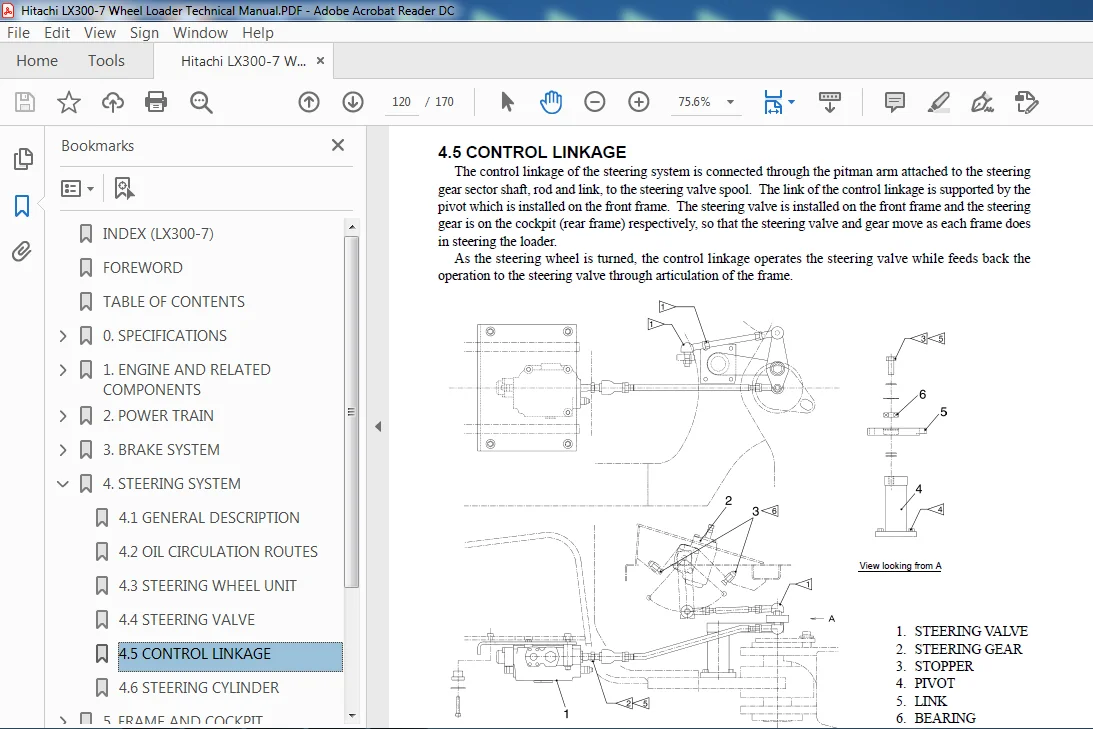Switch to the Tools tab

(106, 61)
